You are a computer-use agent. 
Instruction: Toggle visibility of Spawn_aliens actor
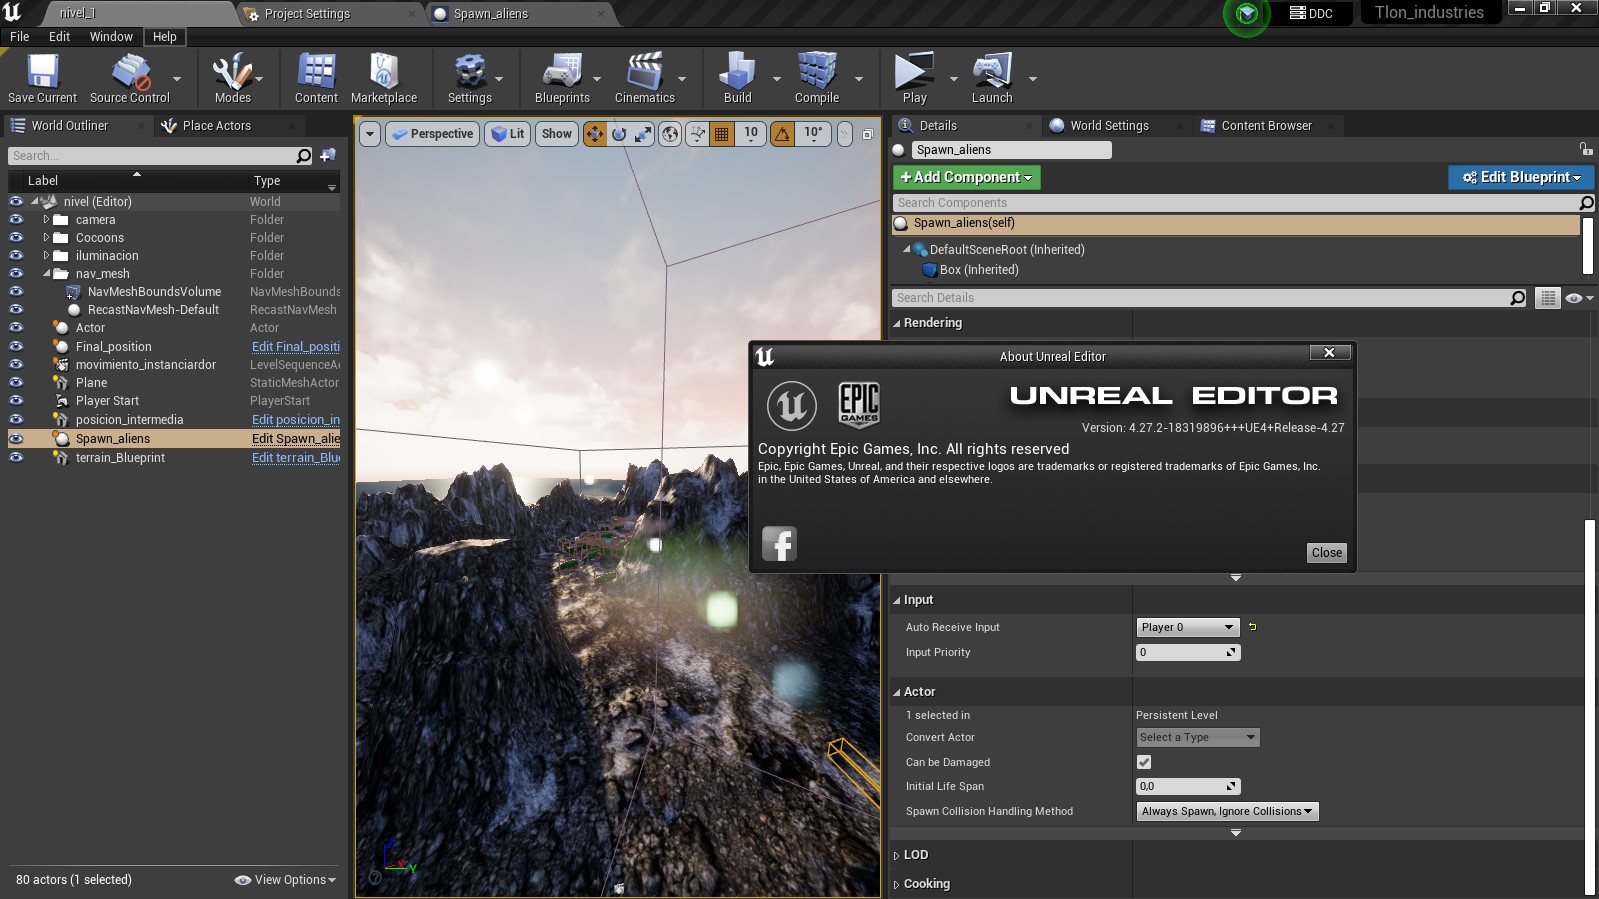pyautogui.click(x=16, y=439)
